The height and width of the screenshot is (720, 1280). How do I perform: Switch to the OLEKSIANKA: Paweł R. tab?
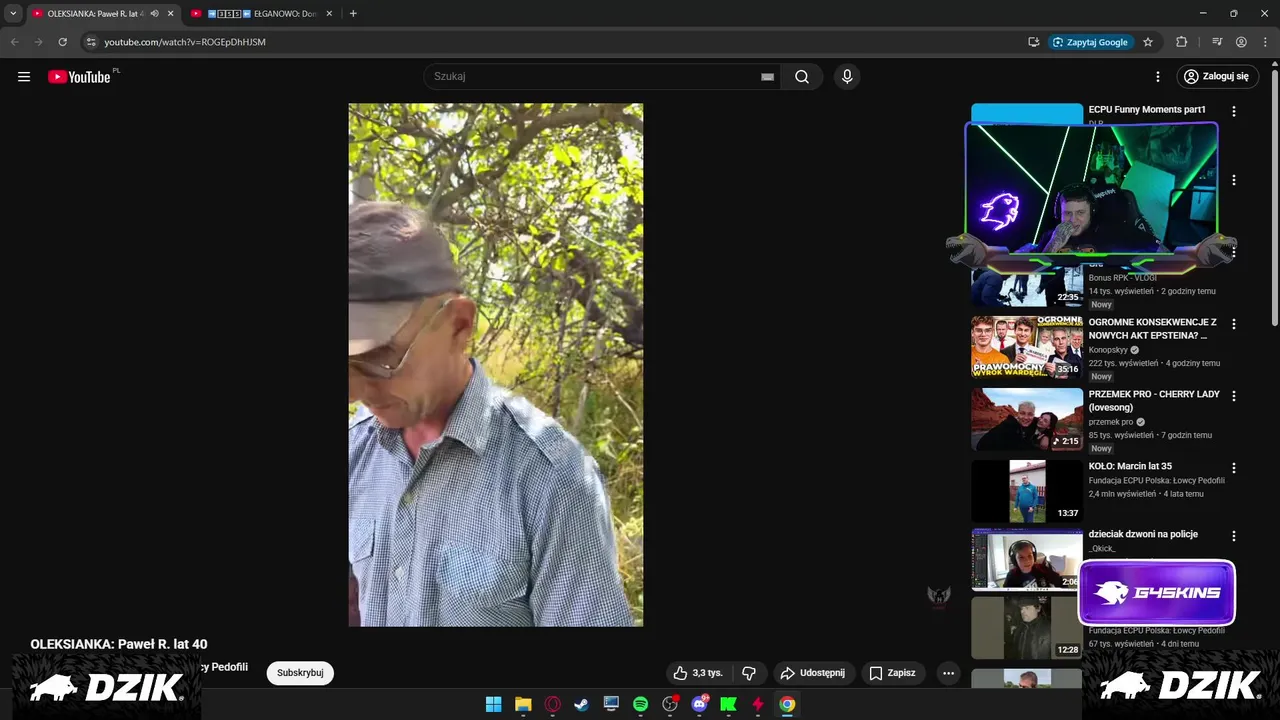(95, 13)
